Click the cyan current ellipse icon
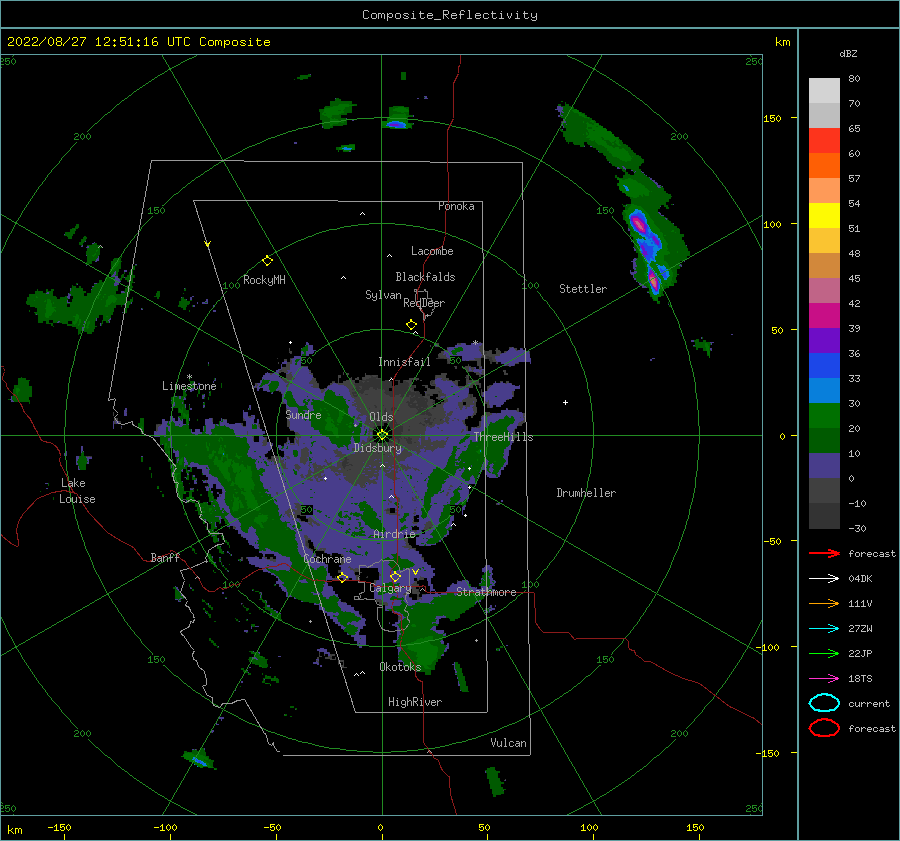The height and width of the screenshot is (841, 900). [824, 703]
